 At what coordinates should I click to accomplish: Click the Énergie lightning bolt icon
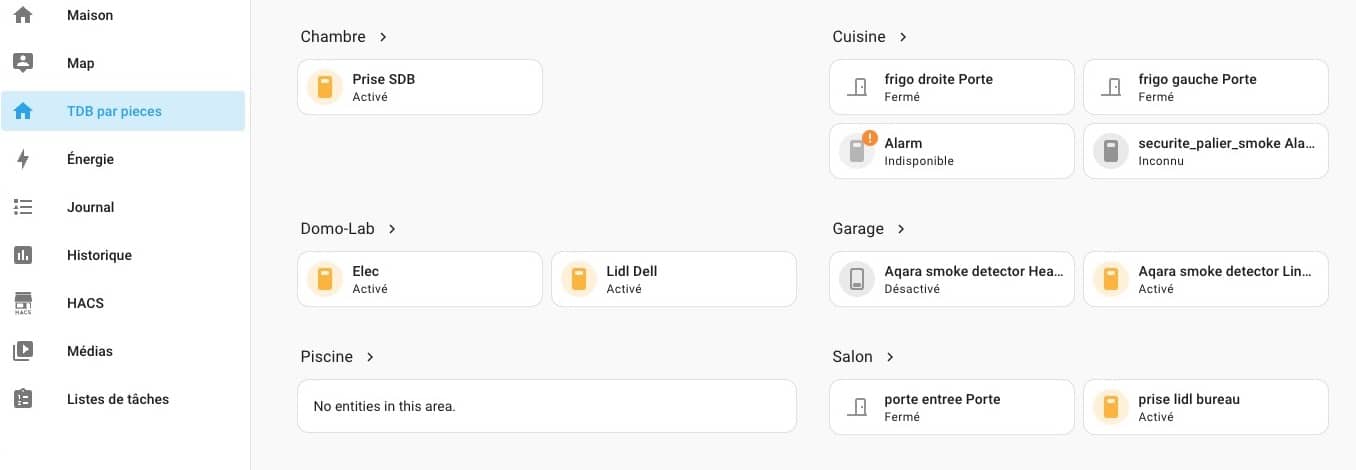point(23,159)
